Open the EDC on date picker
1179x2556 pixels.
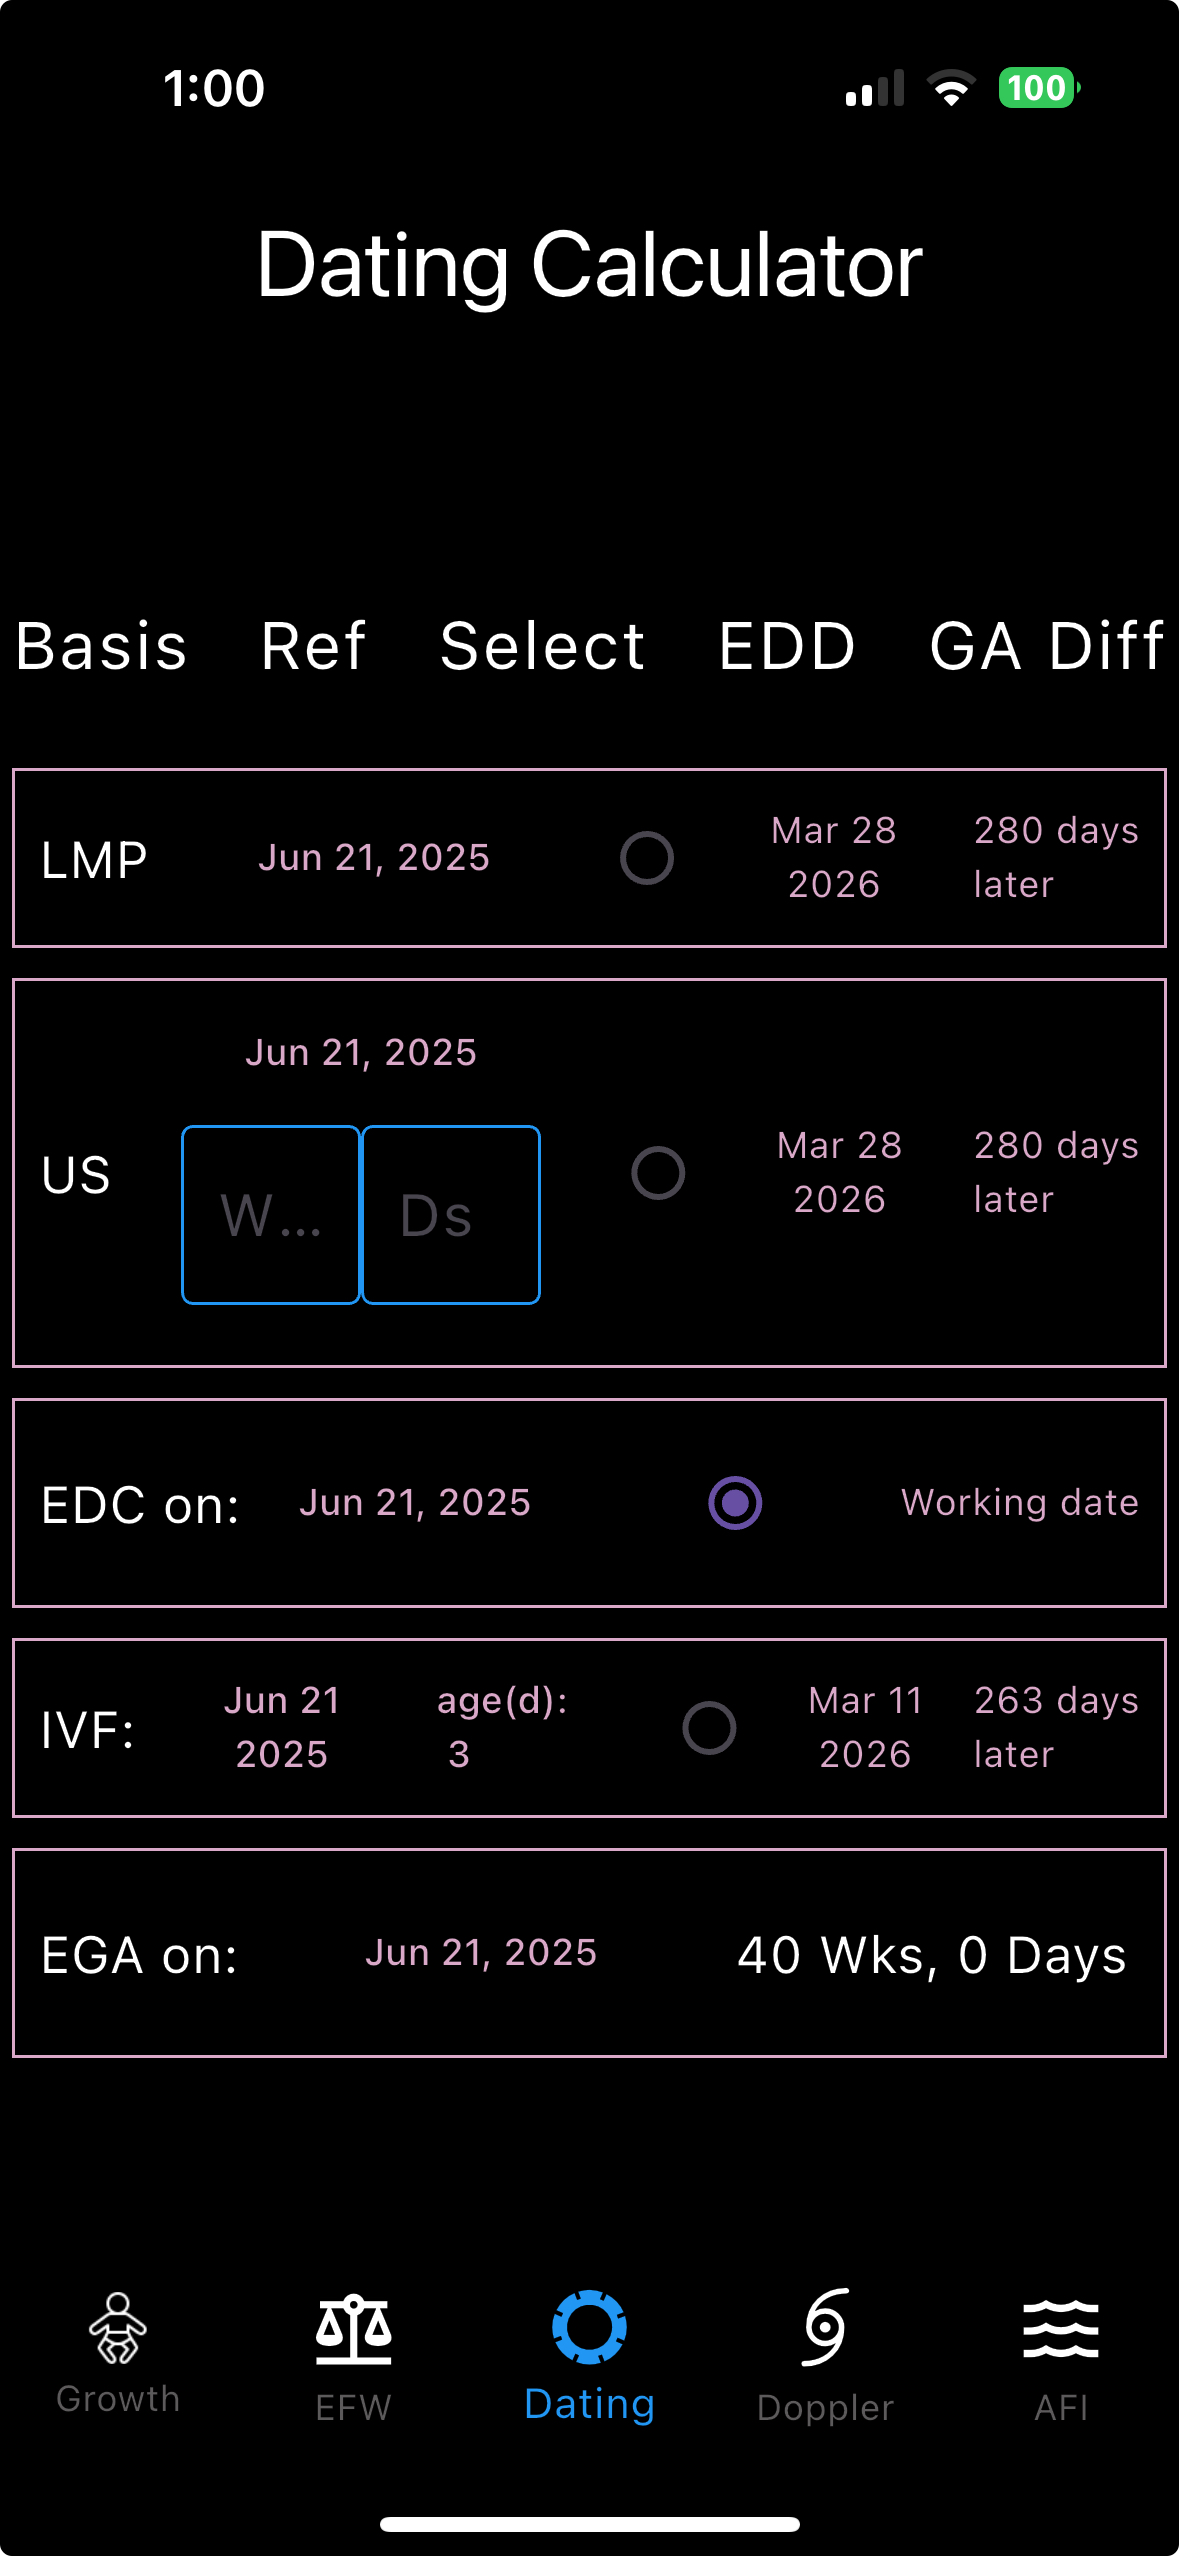415,1503
